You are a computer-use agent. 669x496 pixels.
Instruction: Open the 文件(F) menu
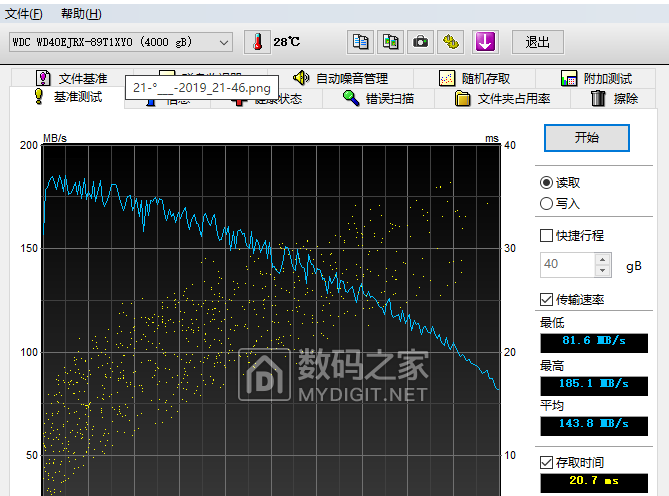pos(24,14)
